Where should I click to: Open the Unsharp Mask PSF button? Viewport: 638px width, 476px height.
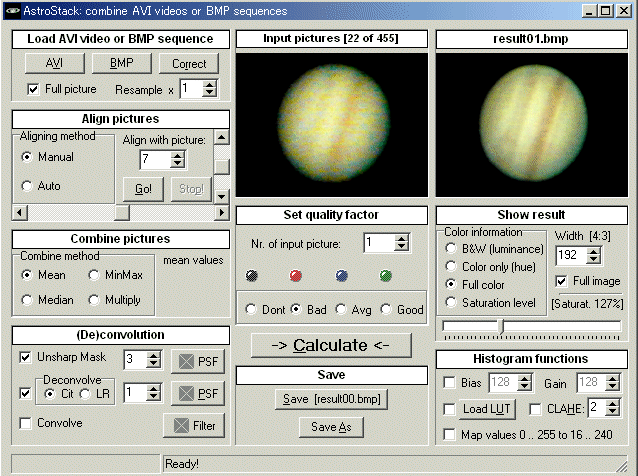(198, 361)
